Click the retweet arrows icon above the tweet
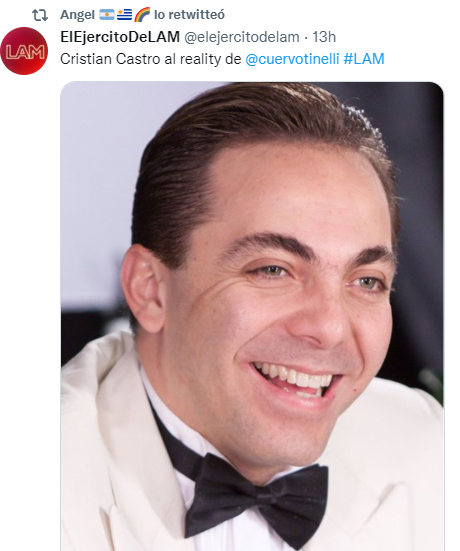The width and height of the screenshot is (460, 551). (x=40, y=15)
